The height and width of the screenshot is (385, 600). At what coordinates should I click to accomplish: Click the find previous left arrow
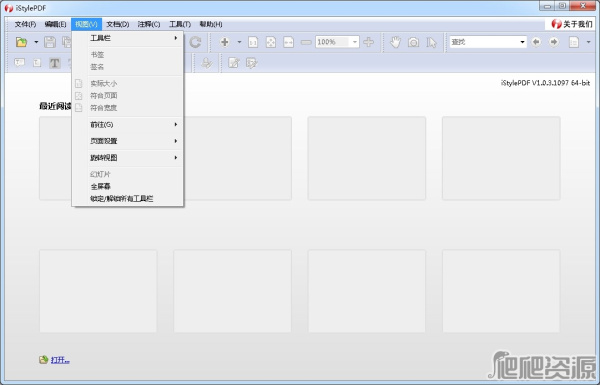point(536,42)
